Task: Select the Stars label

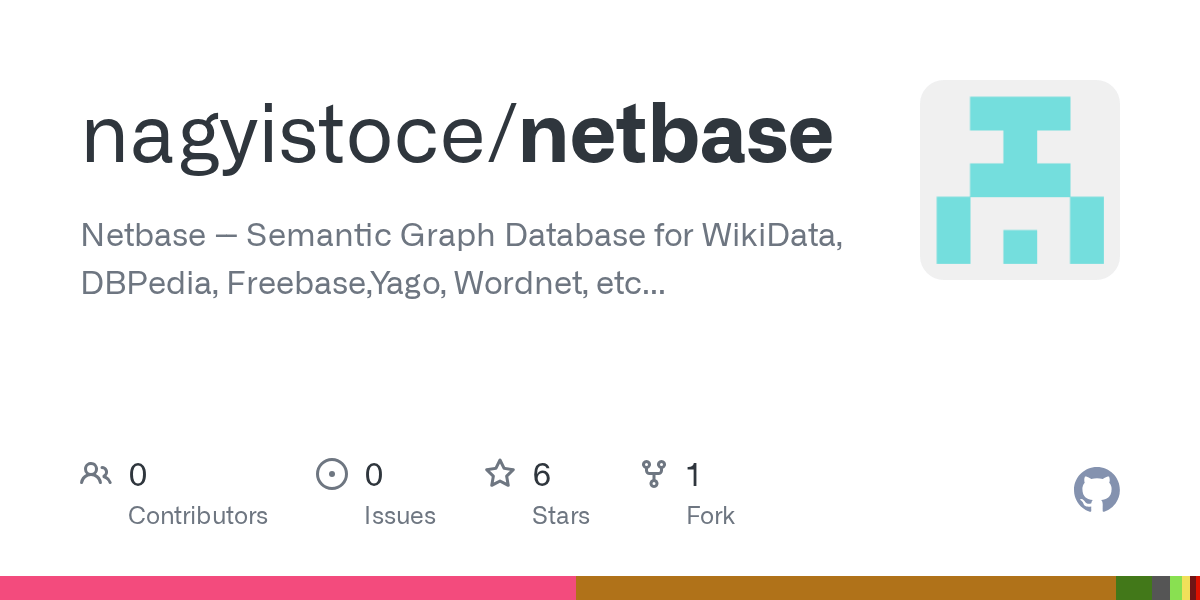Action: click(x=561, y=516)
